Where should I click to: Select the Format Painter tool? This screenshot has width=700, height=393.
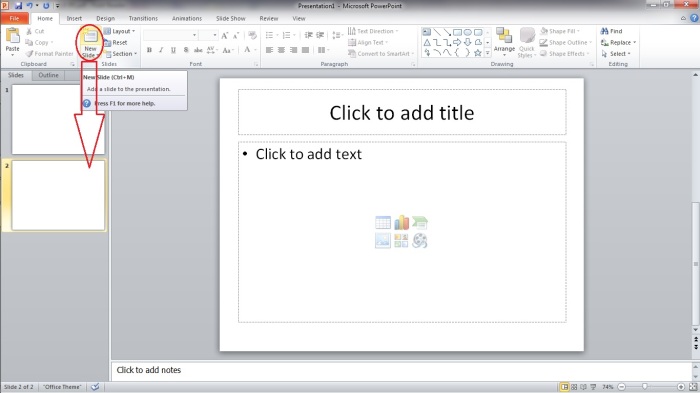pyautogui.click(x=49, y=54)
